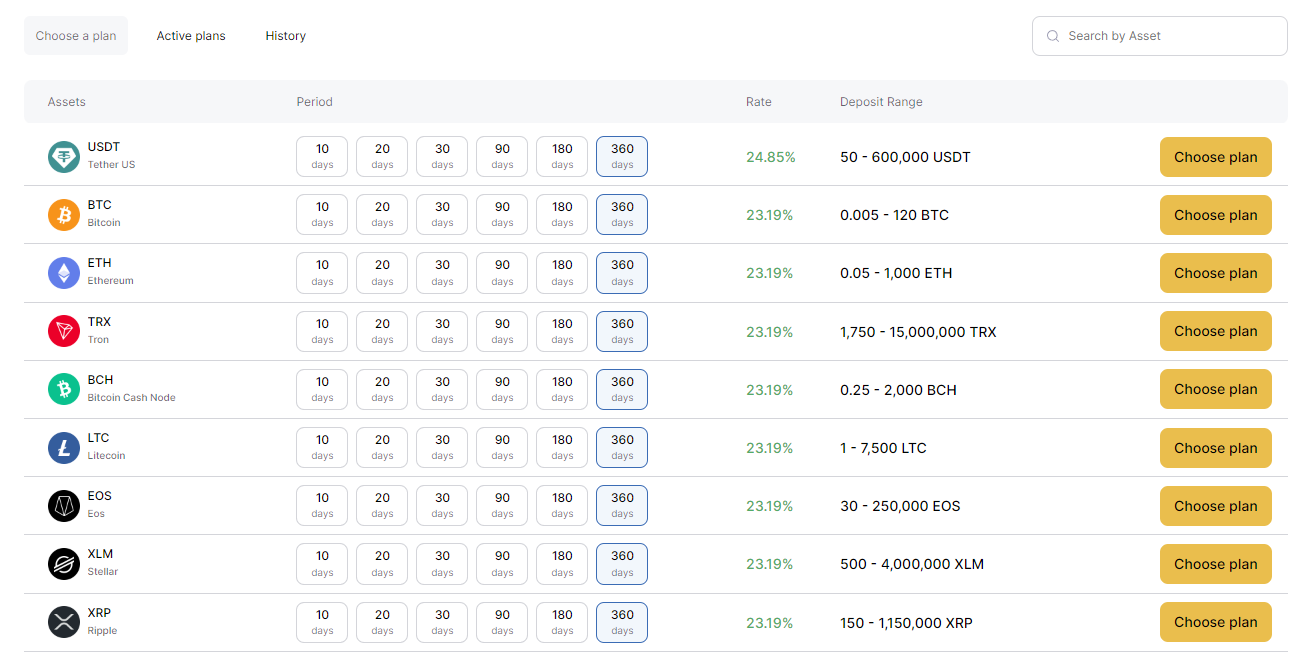Screen dimensions: 1290x653
Task: Click deposit range 500 - 4,000,000 XLM
Action: [x=912, y=564]
